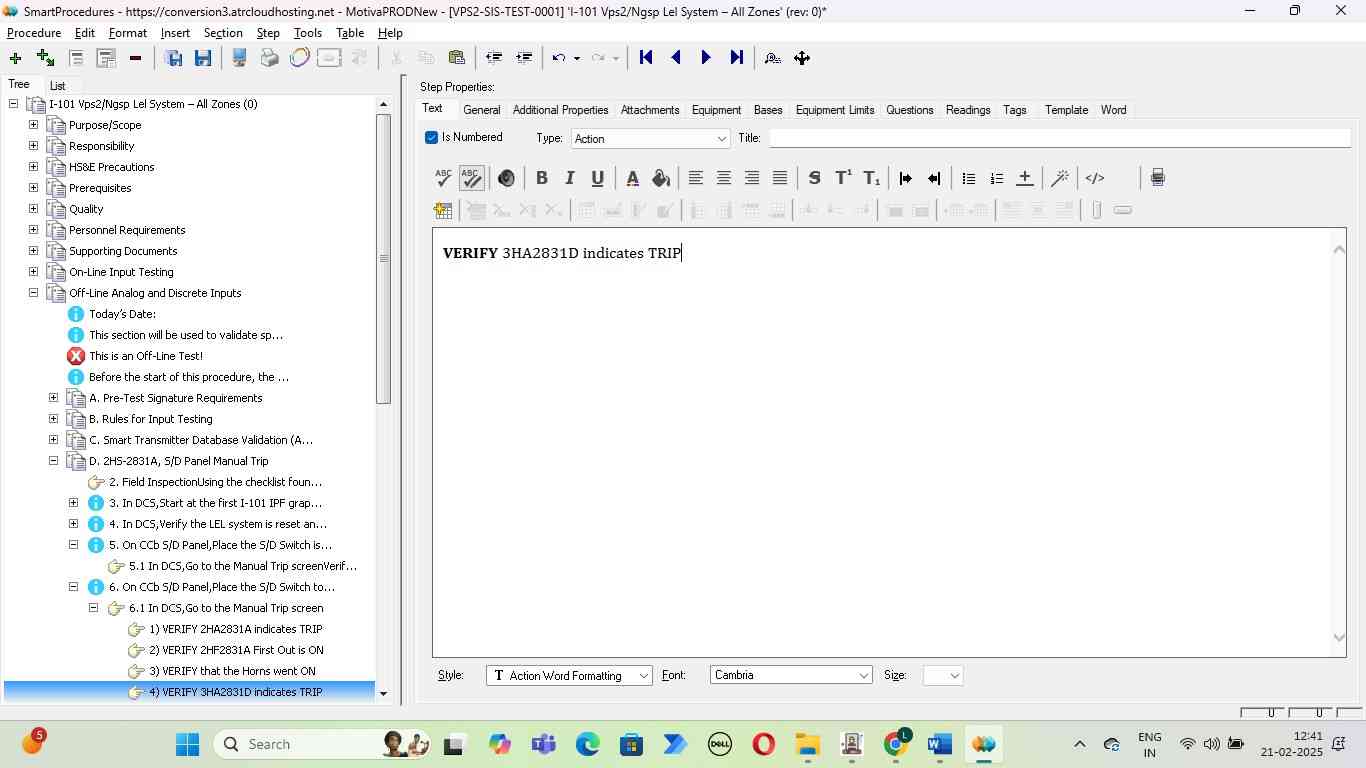
Task: Align text left in editor toolbar
Action: (x=696, y=178)
